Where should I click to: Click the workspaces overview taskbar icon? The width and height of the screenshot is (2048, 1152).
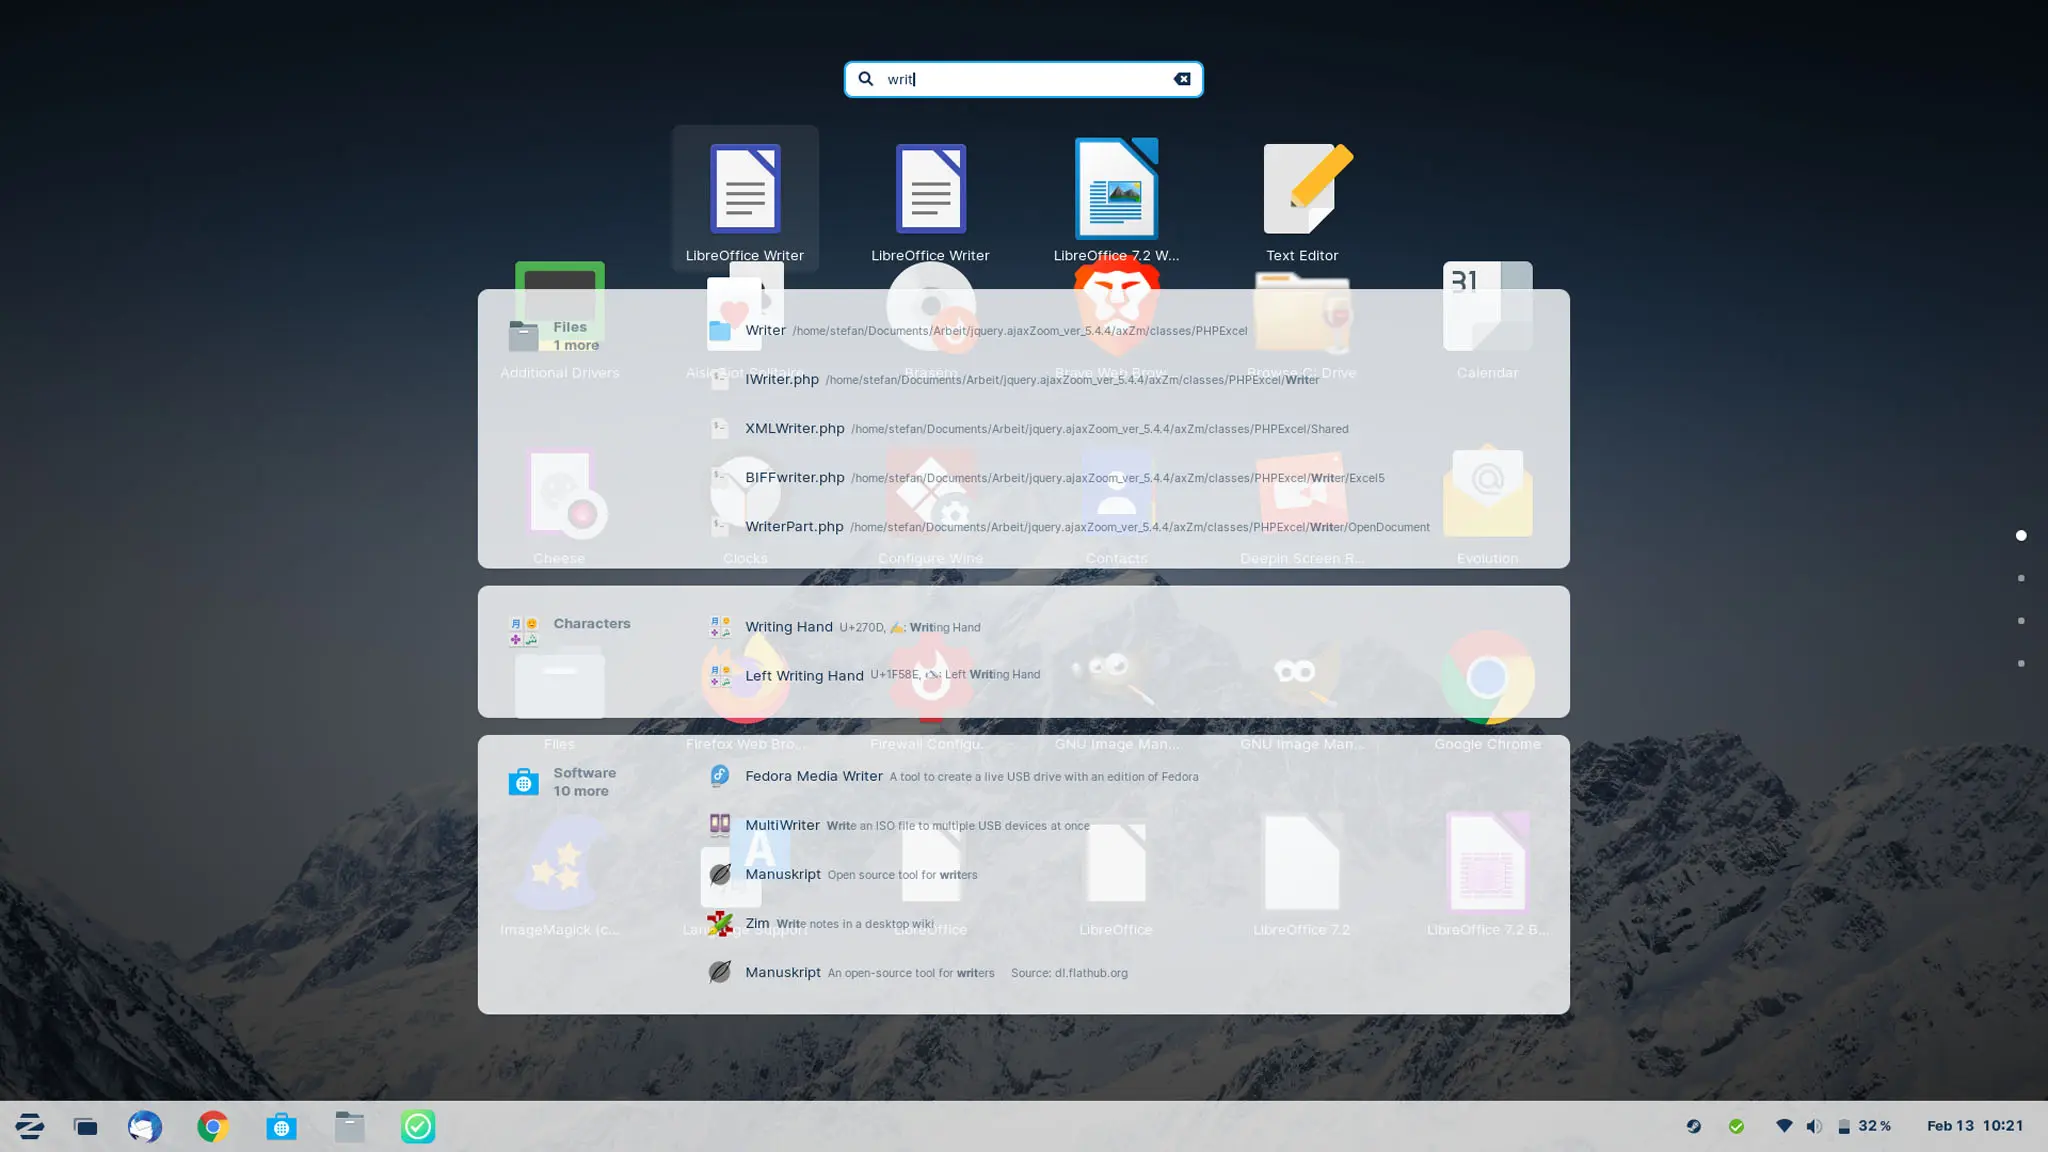pyautogui.click(x=86, y=1127)
